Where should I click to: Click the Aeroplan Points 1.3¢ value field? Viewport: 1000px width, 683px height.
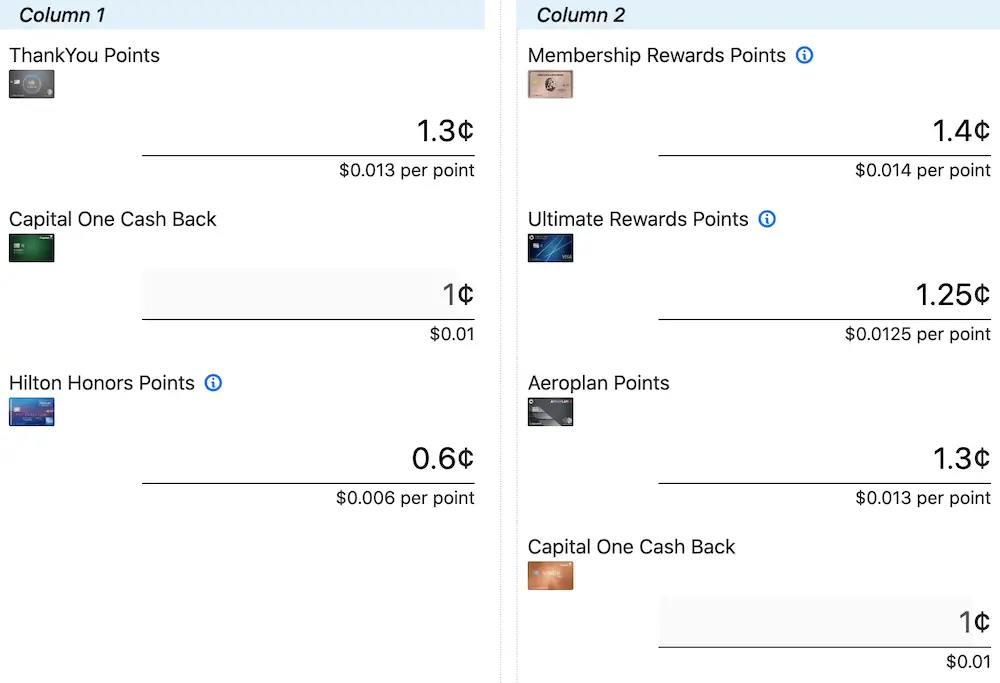825,459
